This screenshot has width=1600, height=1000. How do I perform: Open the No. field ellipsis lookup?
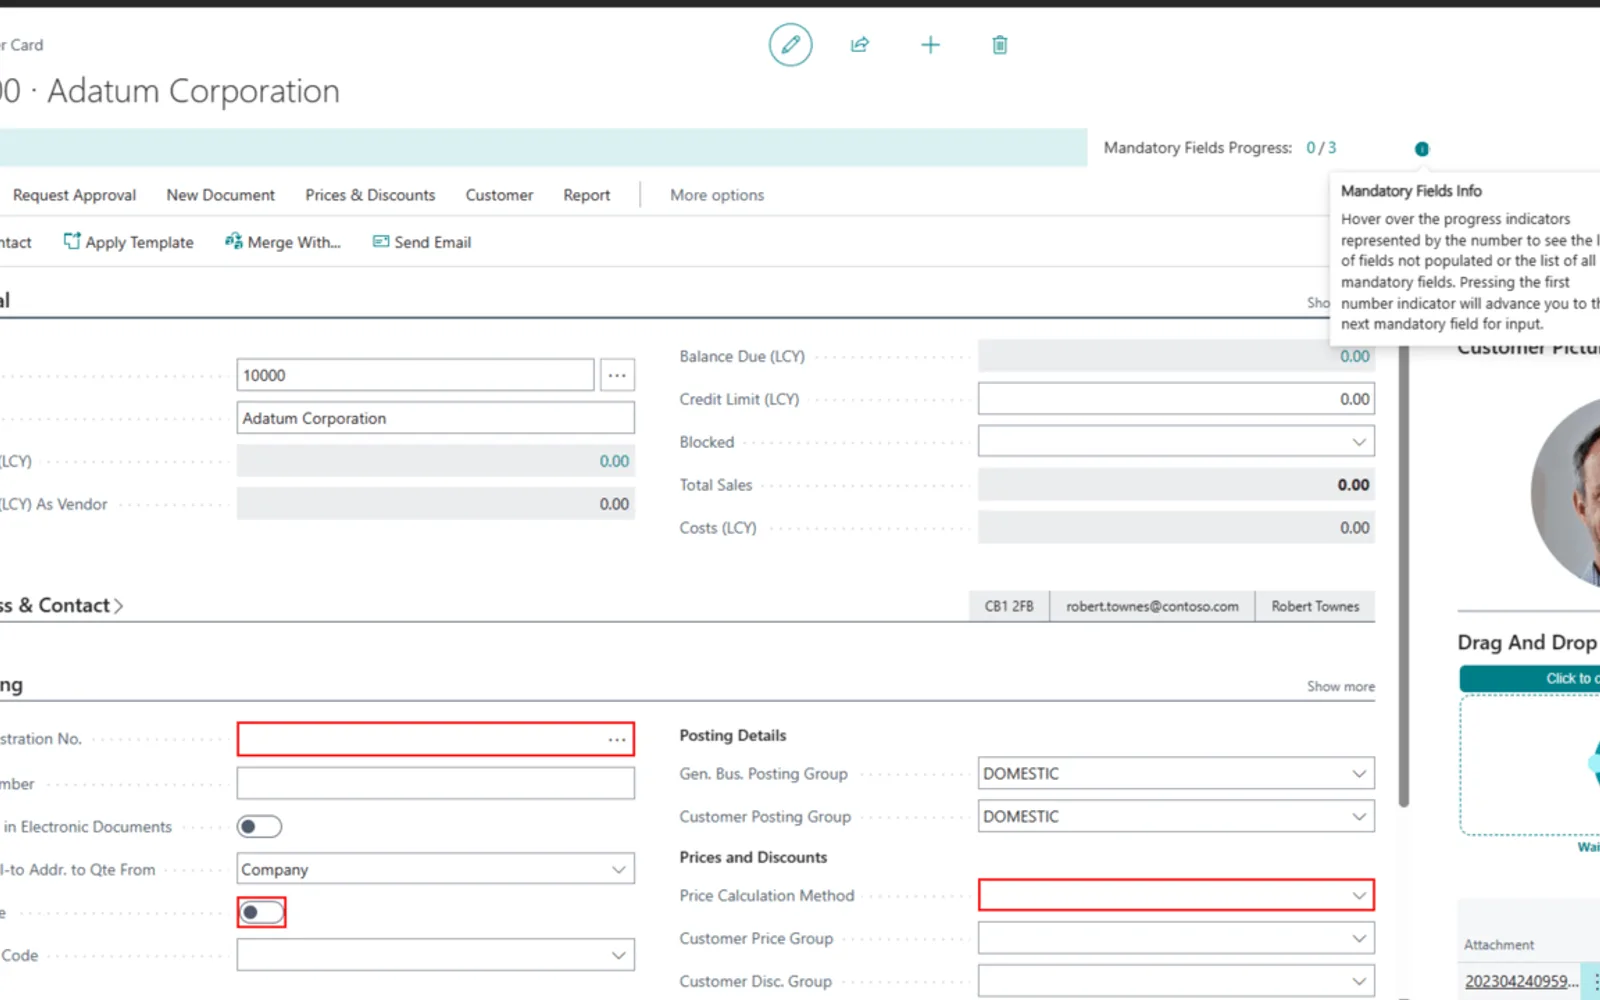pyautogui.click(x=617, y=375)
